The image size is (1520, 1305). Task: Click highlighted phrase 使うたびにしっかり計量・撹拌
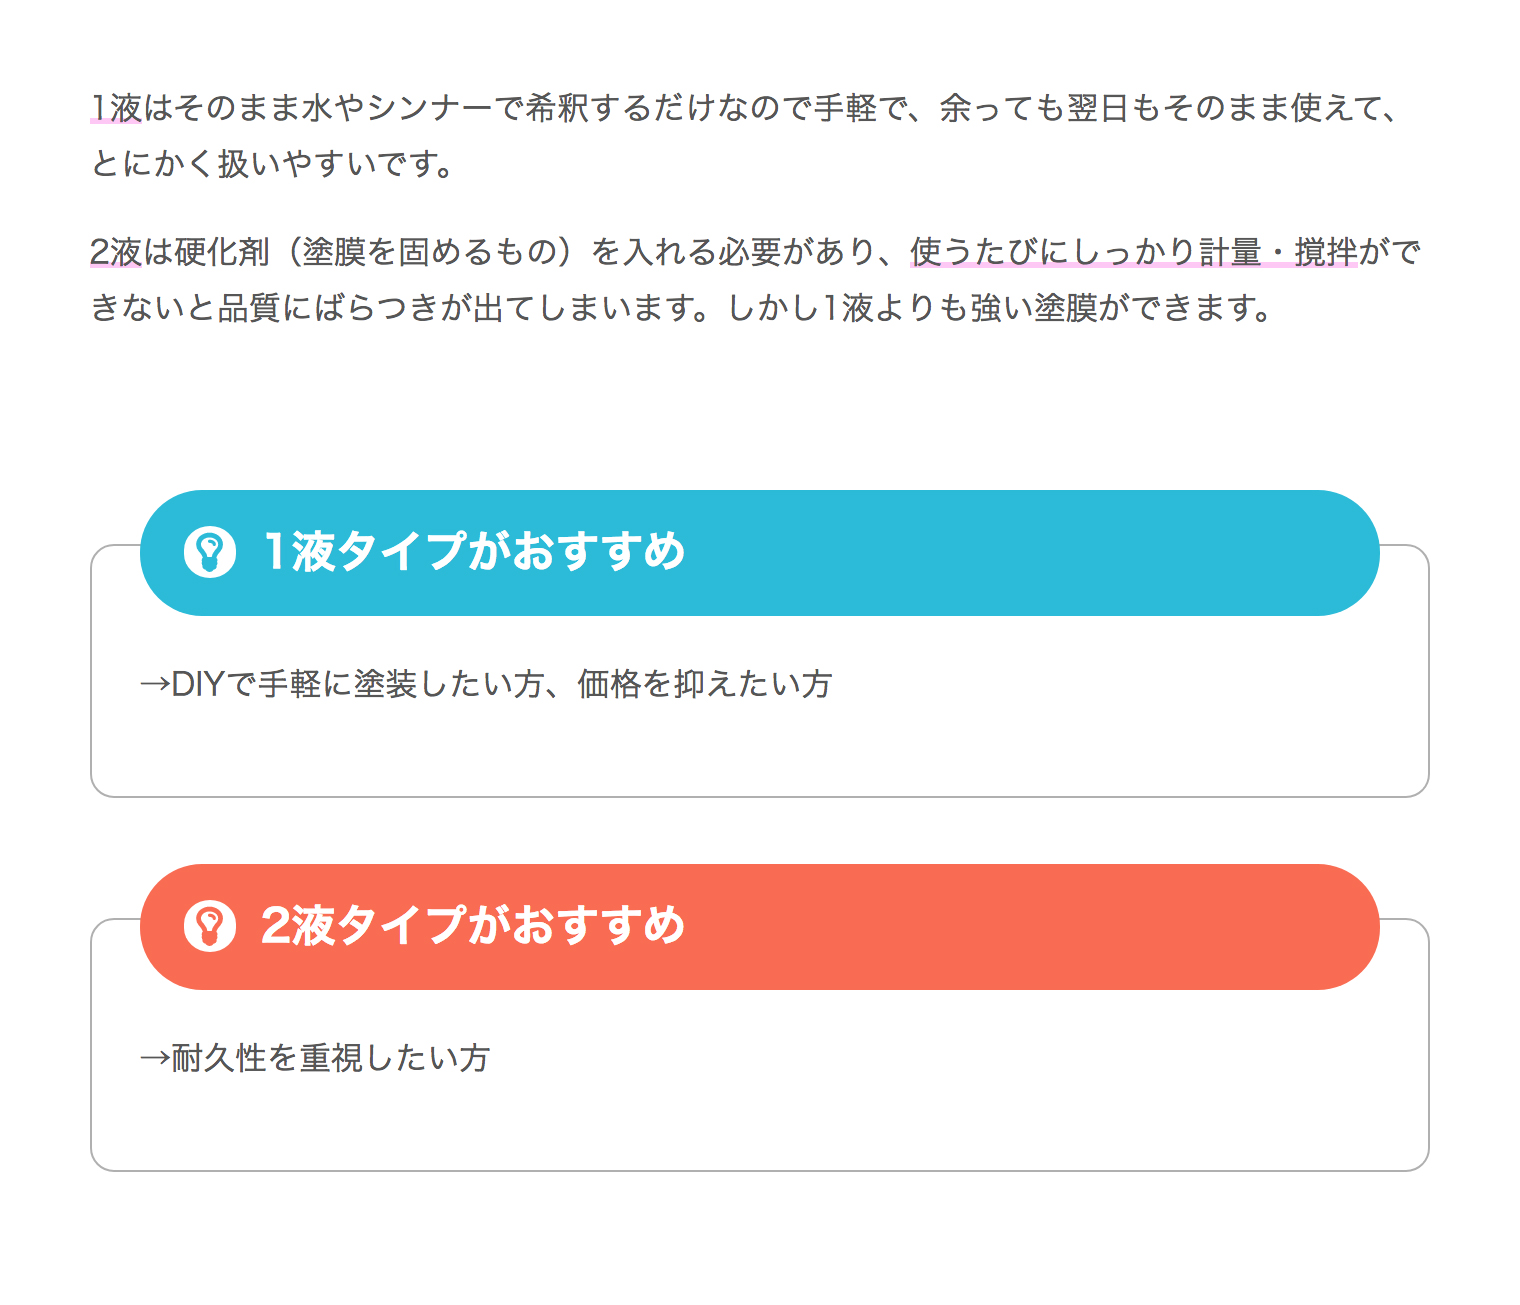[1133, 252]
